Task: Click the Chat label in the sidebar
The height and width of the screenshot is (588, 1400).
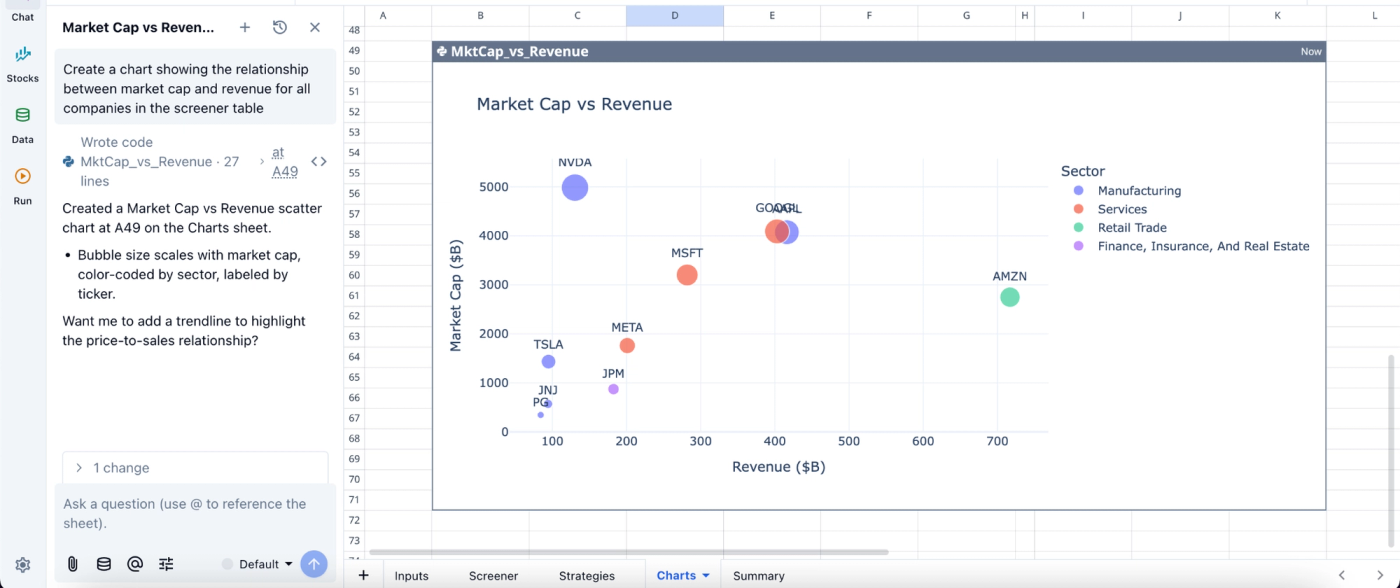Action: coord(22,17)
